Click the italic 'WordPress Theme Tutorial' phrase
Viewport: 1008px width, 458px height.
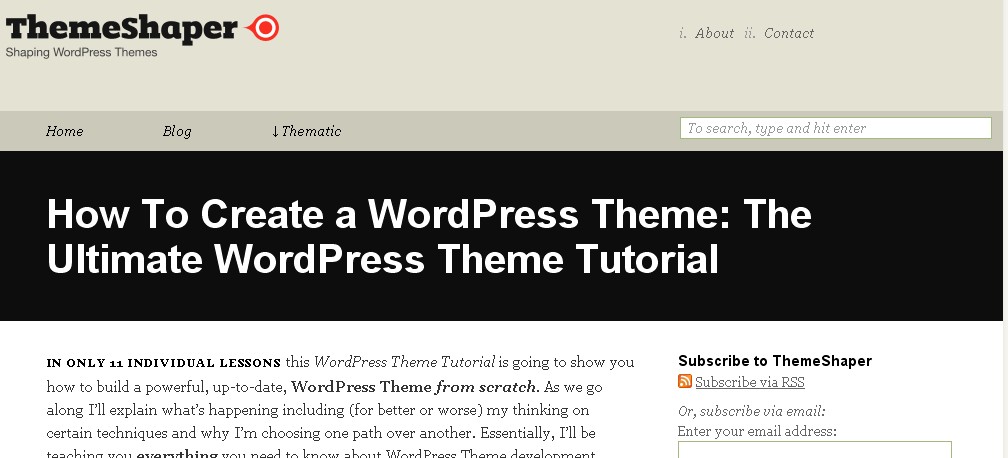pos(404,362)
